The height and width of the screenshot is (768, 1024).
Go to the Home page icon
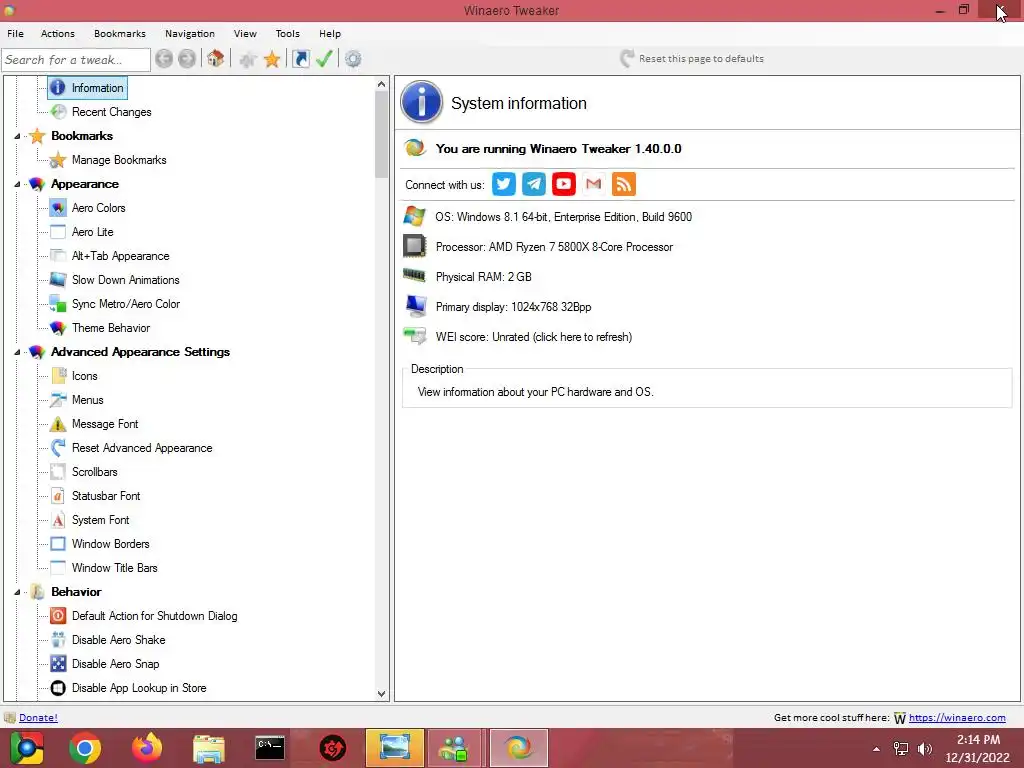coord(216,59)
